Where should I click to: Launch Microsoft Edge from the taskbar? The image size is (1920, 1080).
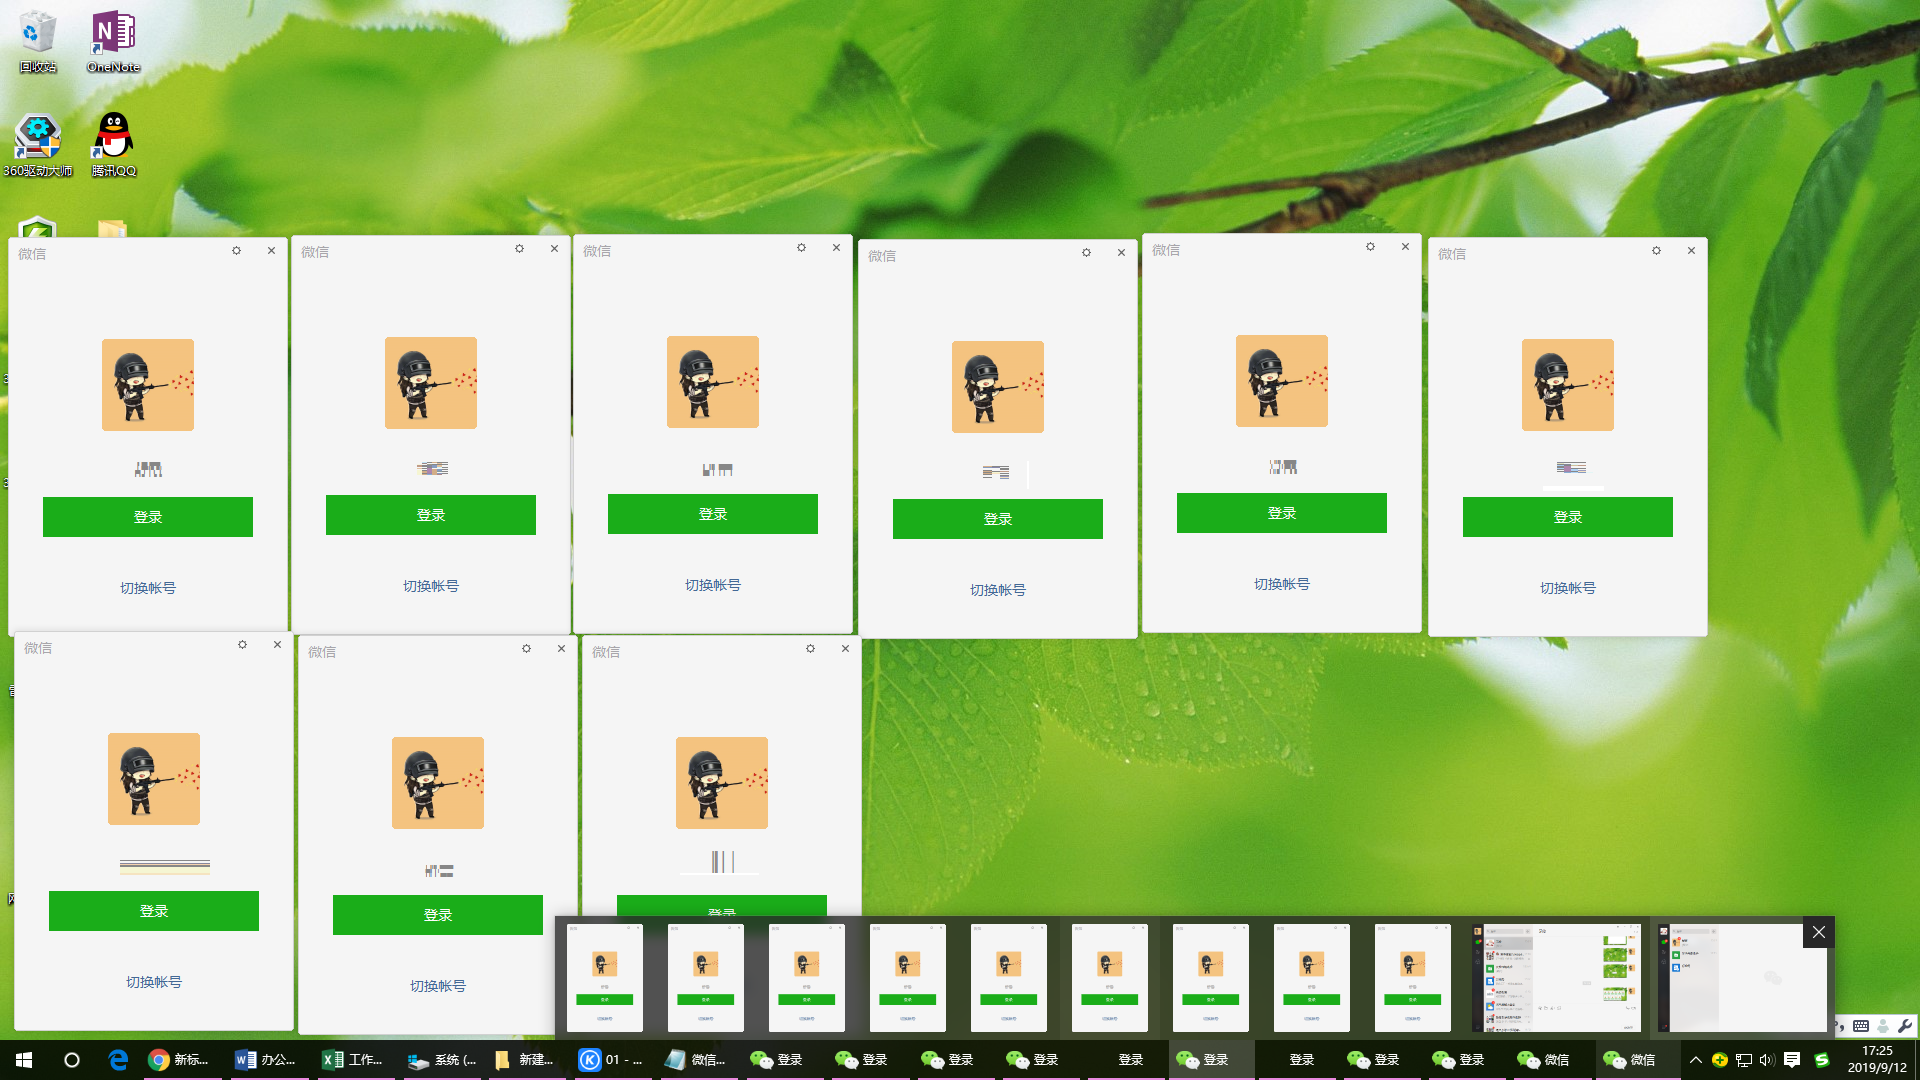coord(118,1060)
